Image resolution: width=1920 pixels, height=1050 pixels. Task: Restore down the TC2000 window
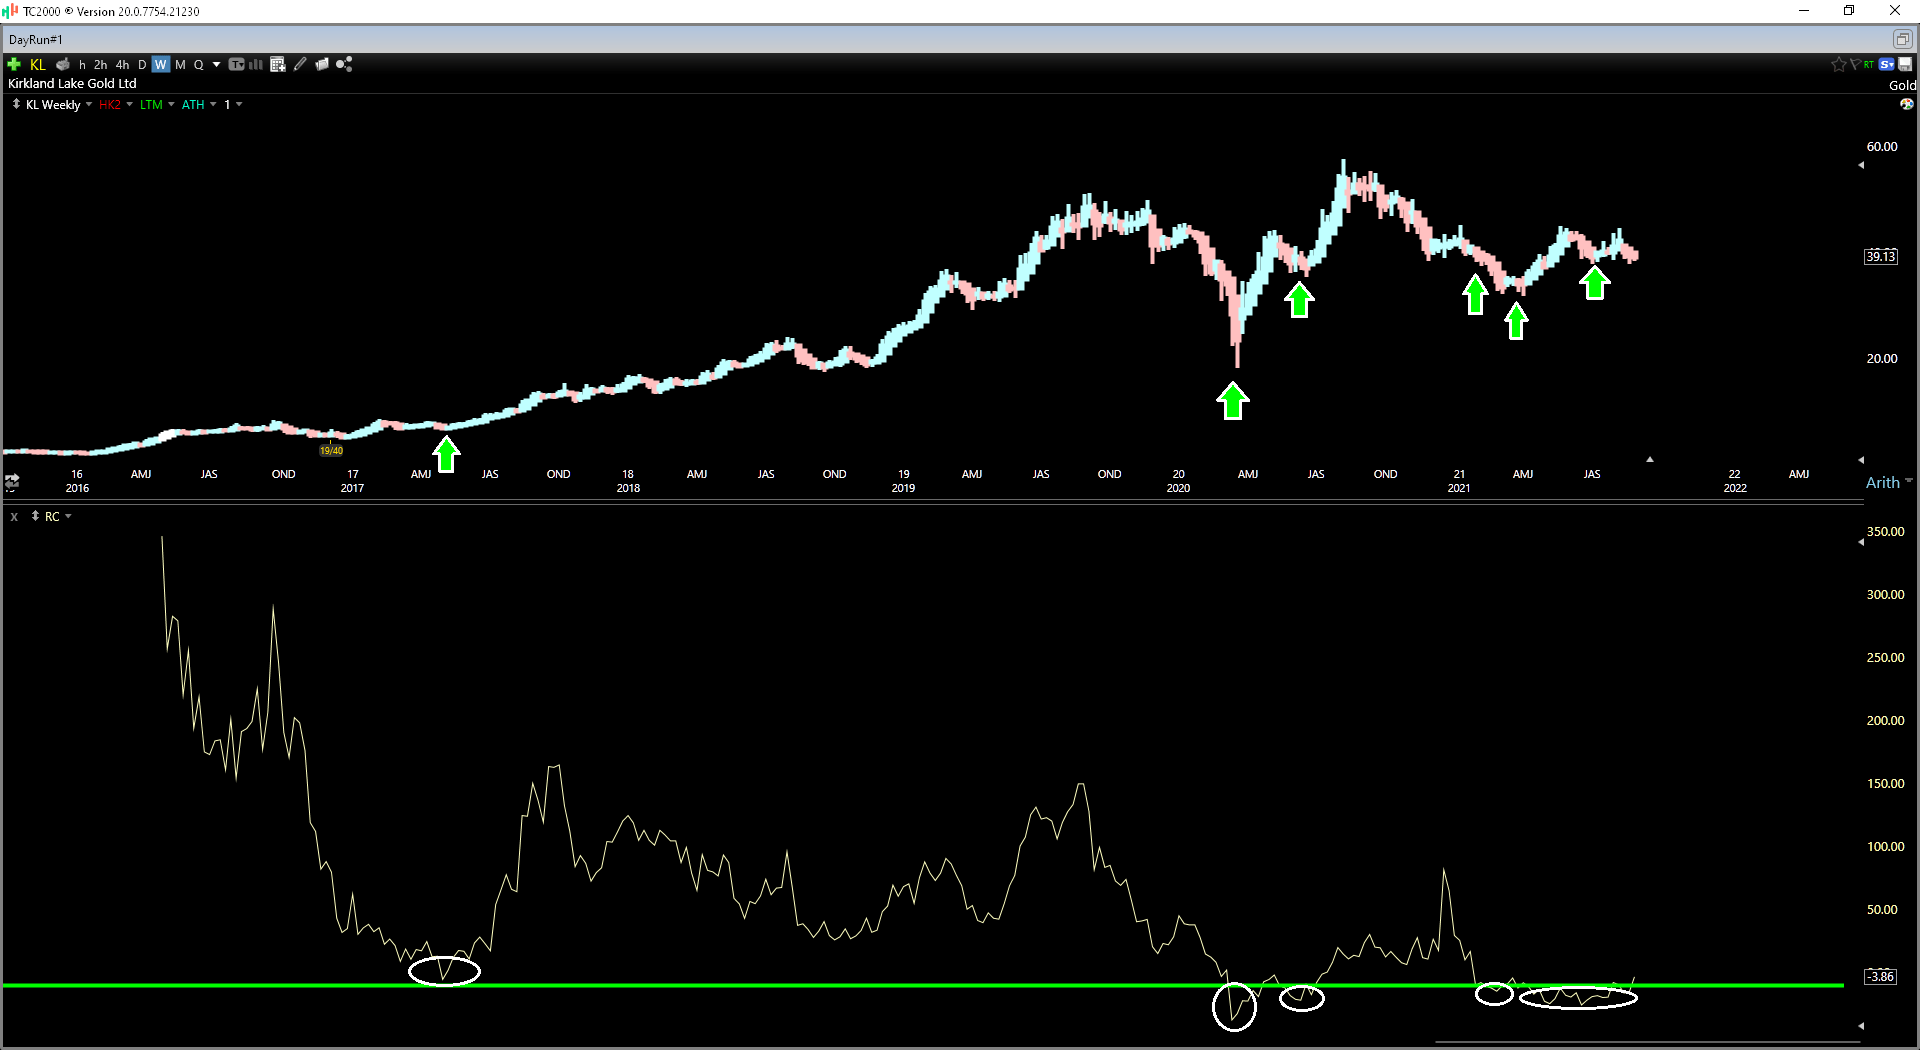point(1849,11)
